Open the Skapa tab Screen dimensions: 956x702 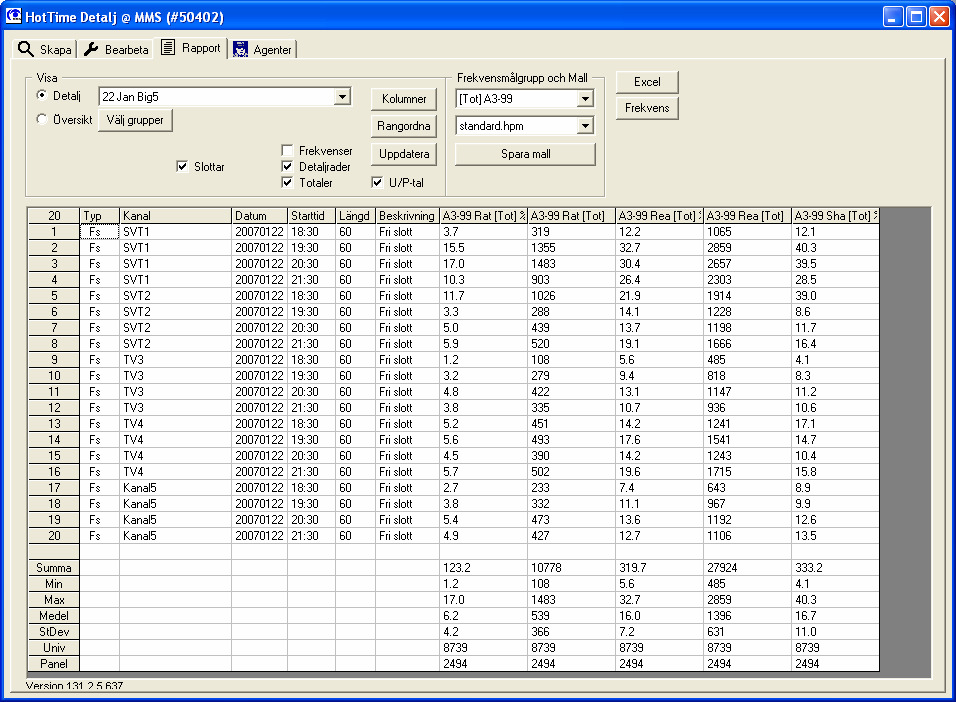point(45,49)
